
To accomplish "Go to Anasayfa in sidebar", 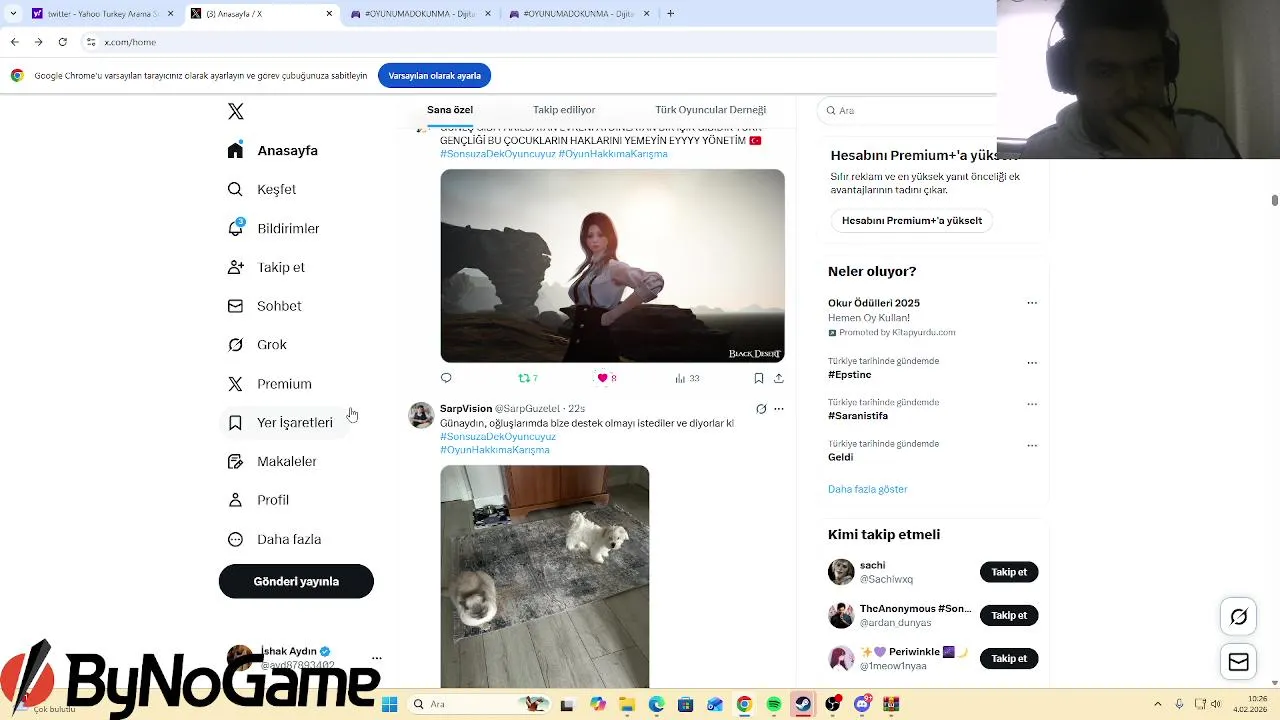I will click(x=273, y=151).
